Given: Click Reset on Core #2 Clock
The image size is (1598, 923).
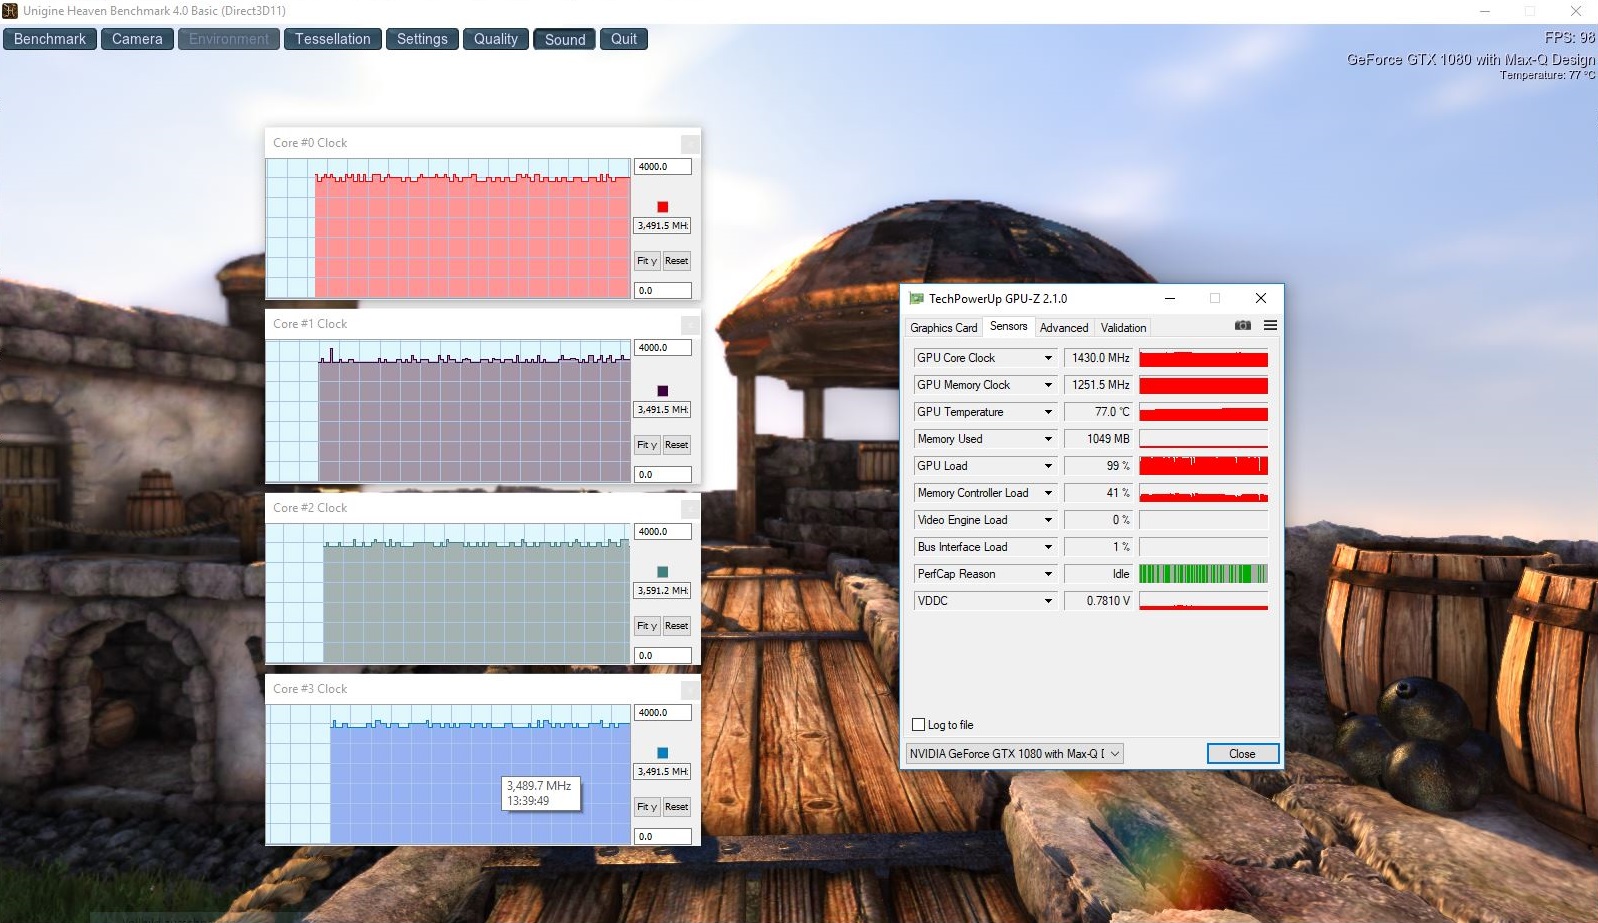Looking at the screenshot, I should 677,626.
